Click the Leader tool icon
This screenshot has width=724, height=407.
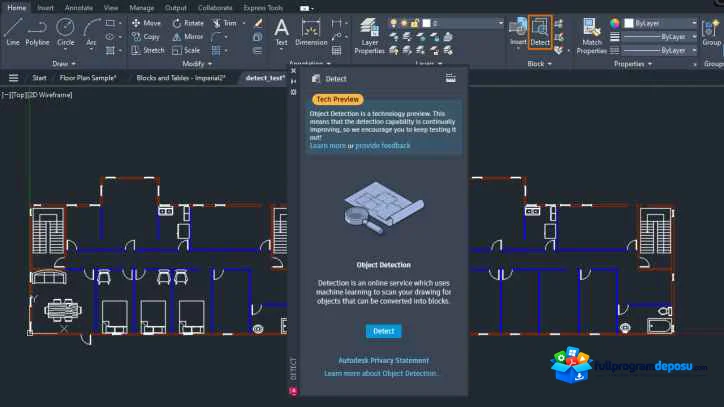tap(337, 36)
